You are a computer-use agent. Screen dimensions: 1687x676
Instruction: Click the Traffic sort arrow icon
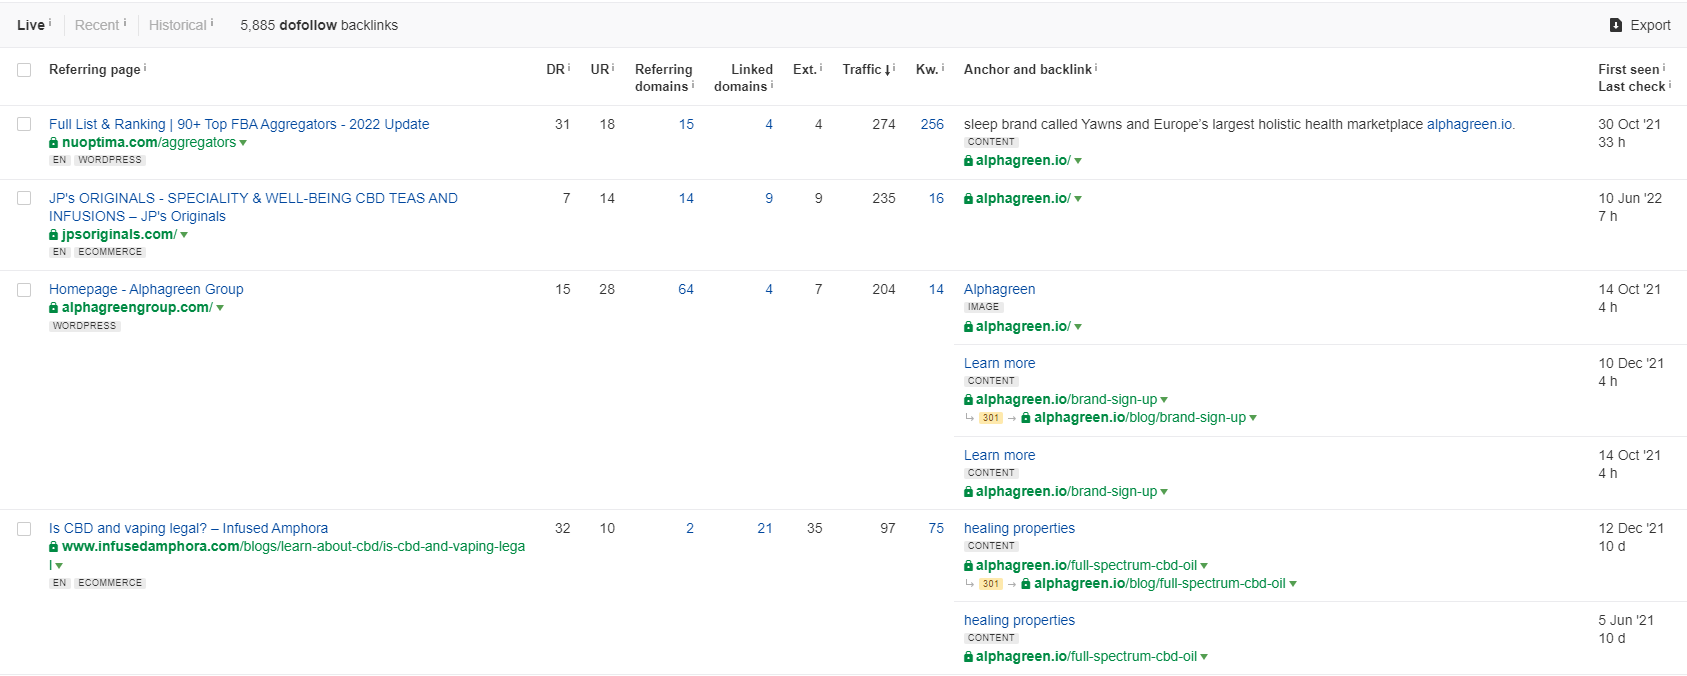click(888, 70)
